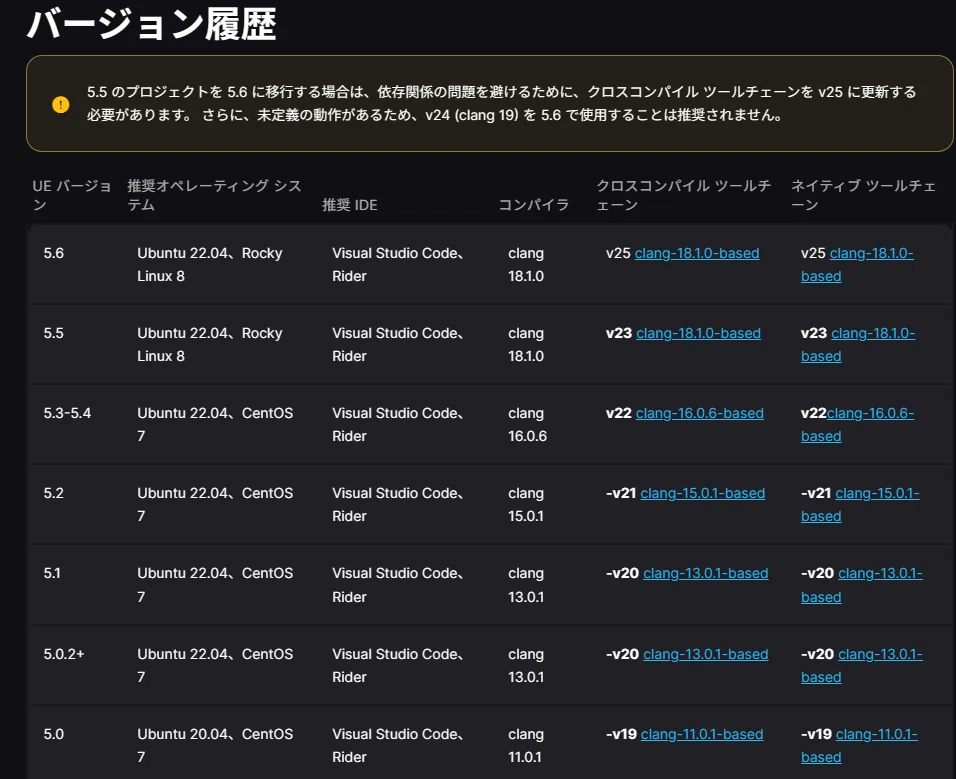Click the クロスコンパイル ツールチェーン column header
Image resolution: width=956 pixels, height=779 pixels.
tap(683, 195)
